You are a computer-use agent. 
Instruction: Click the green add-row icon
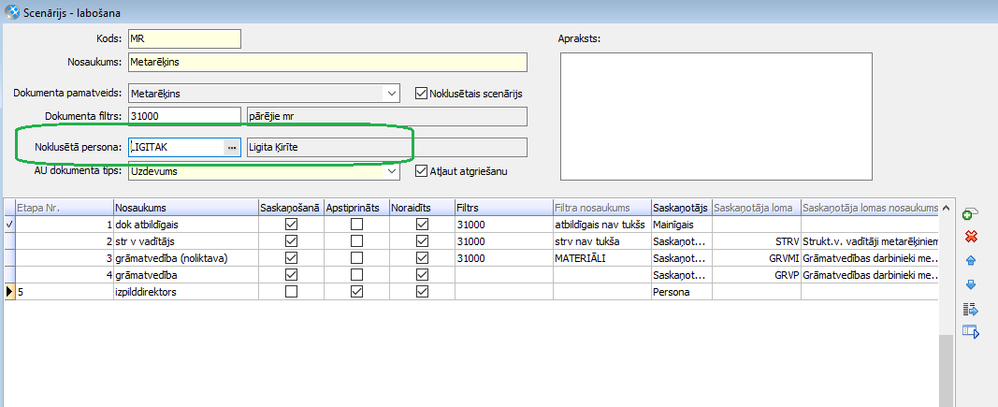[969, 214]
